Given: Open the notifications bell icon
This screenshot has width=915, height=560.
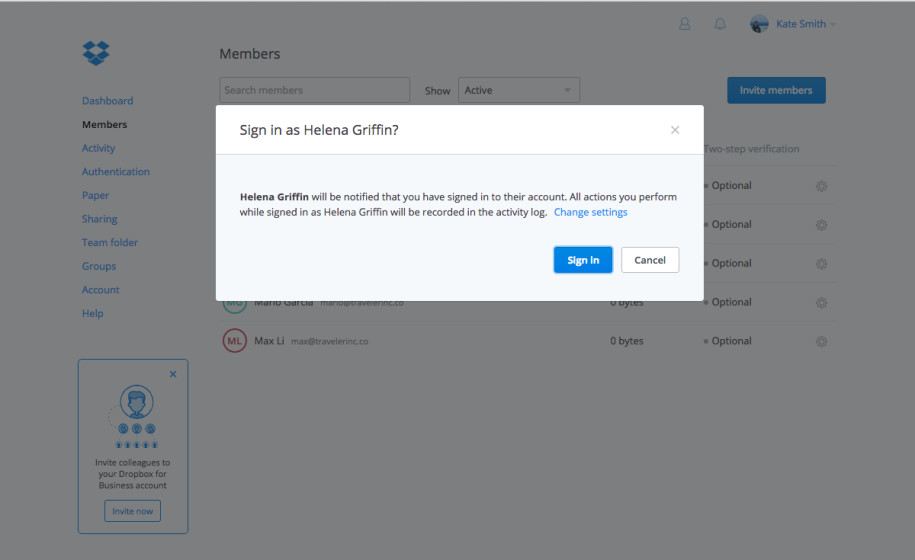Looking at the screenshot, I should point(720,24).
